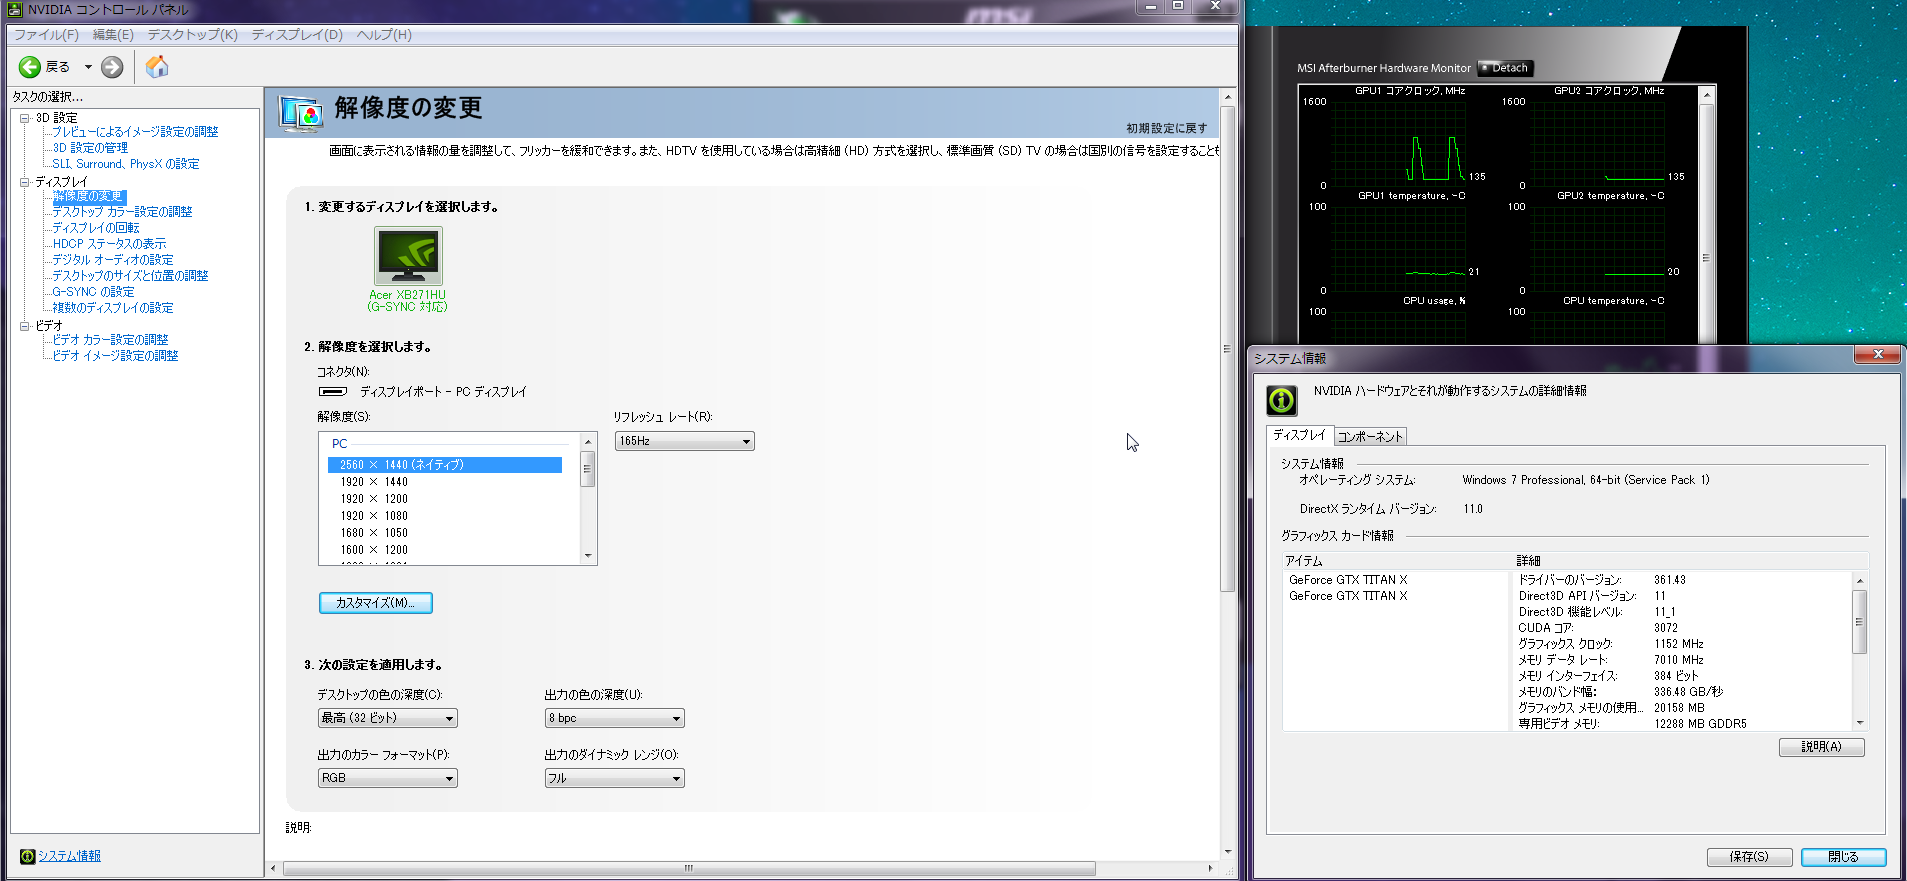
Task: Click the Home icon in toolbar
Action: (x=157, y=67)
